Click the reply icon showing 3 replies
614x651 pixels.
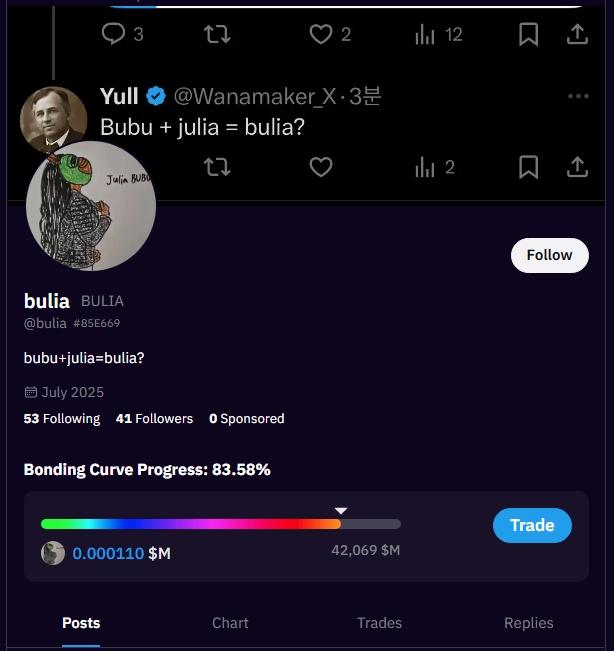click(114, 34)
